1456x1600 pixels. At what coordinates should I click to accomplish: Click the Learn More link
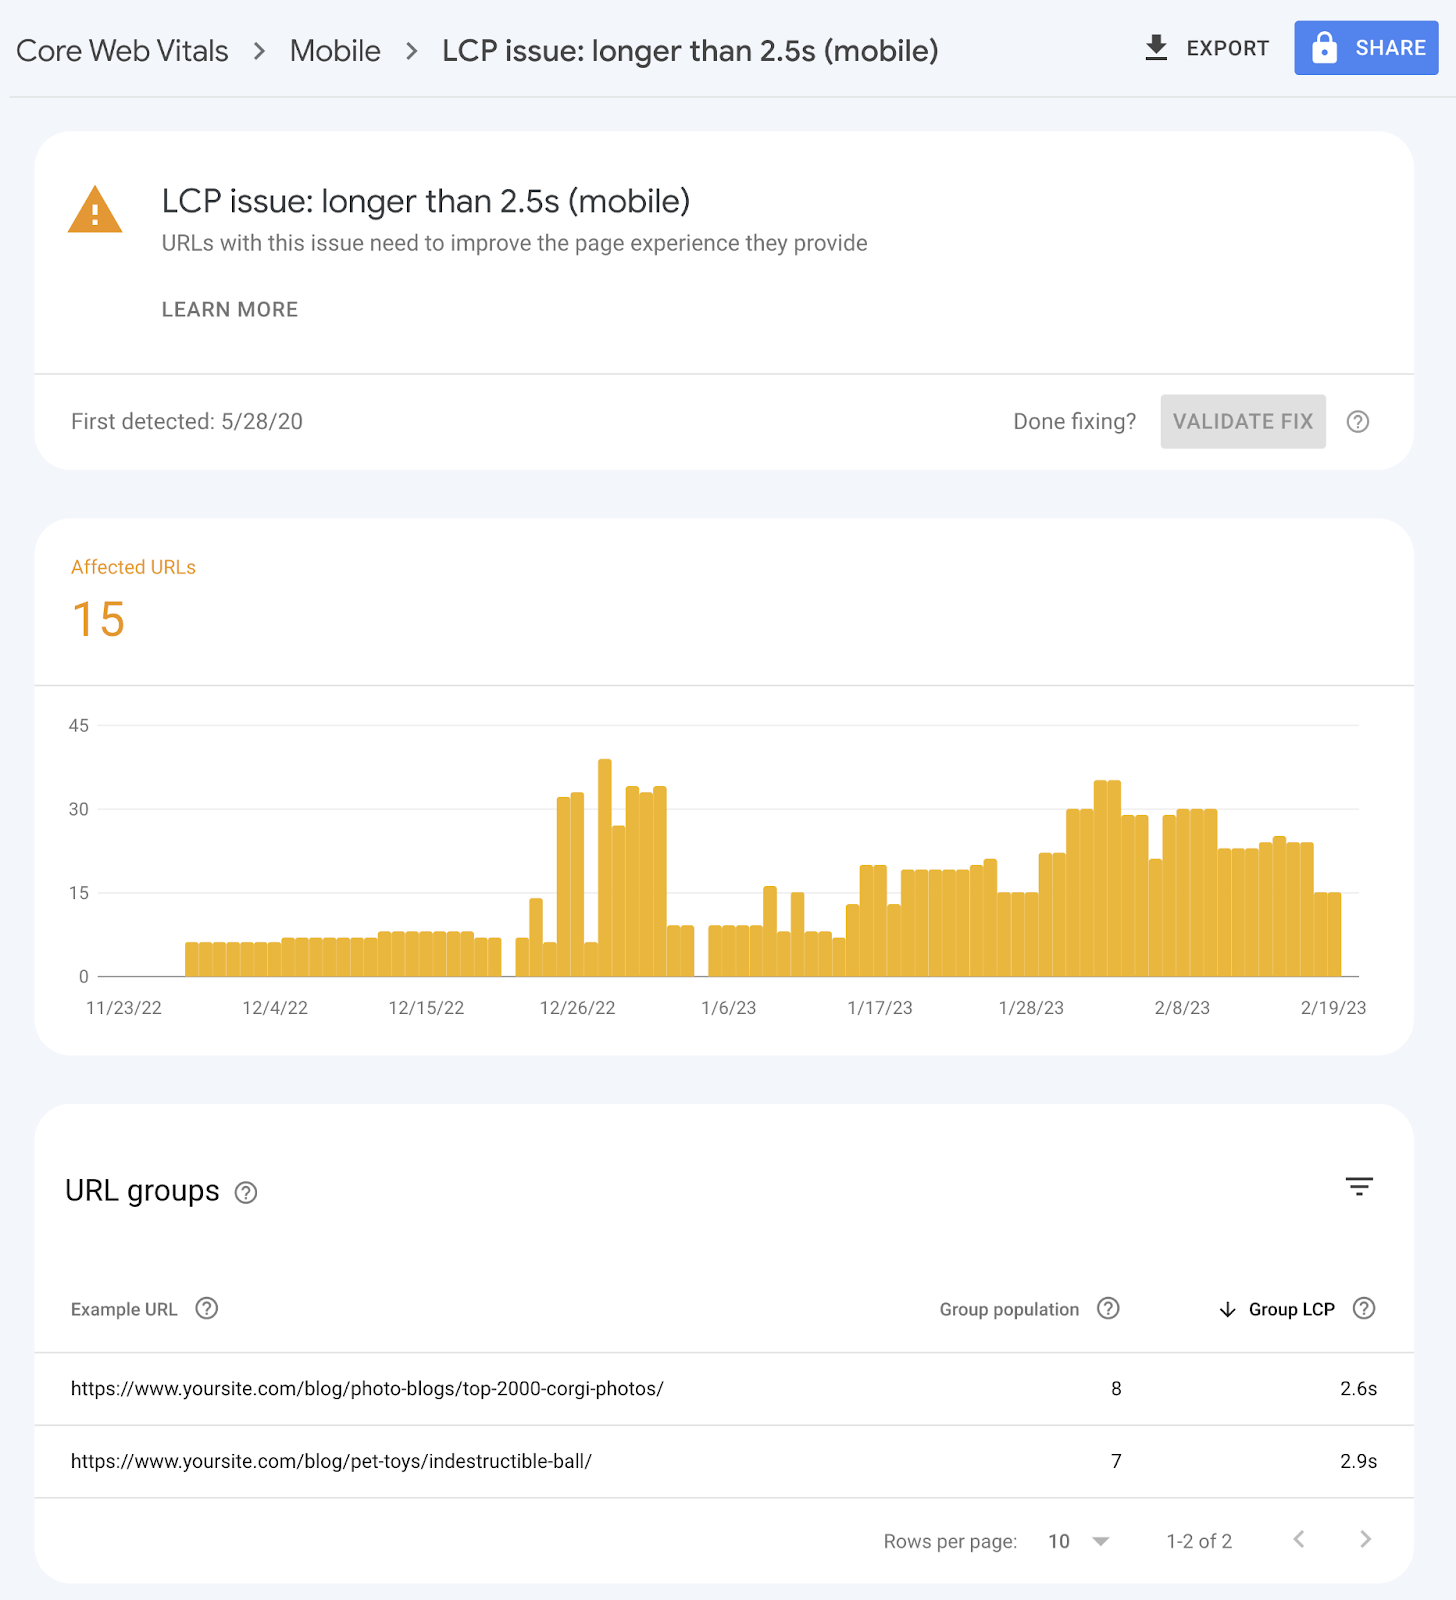coord(230,310)
